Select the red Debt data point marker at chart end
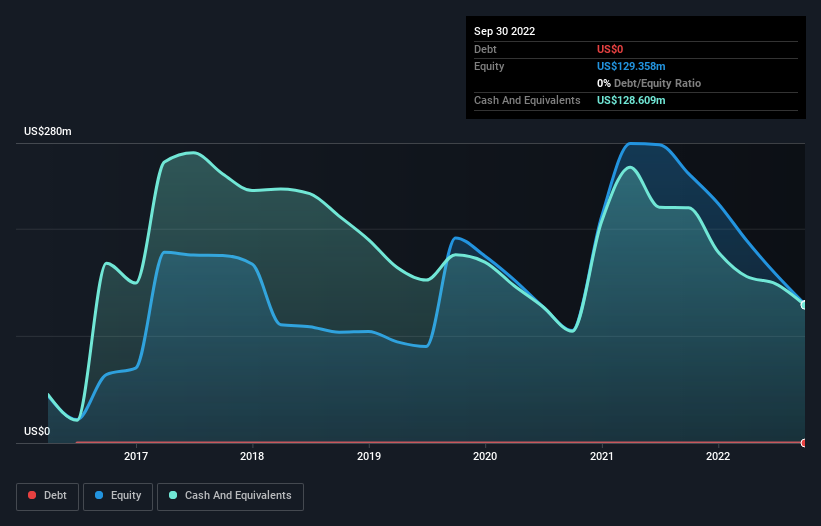Image resolution: width=821 pixels, height=526 pixels. point(804,443)
